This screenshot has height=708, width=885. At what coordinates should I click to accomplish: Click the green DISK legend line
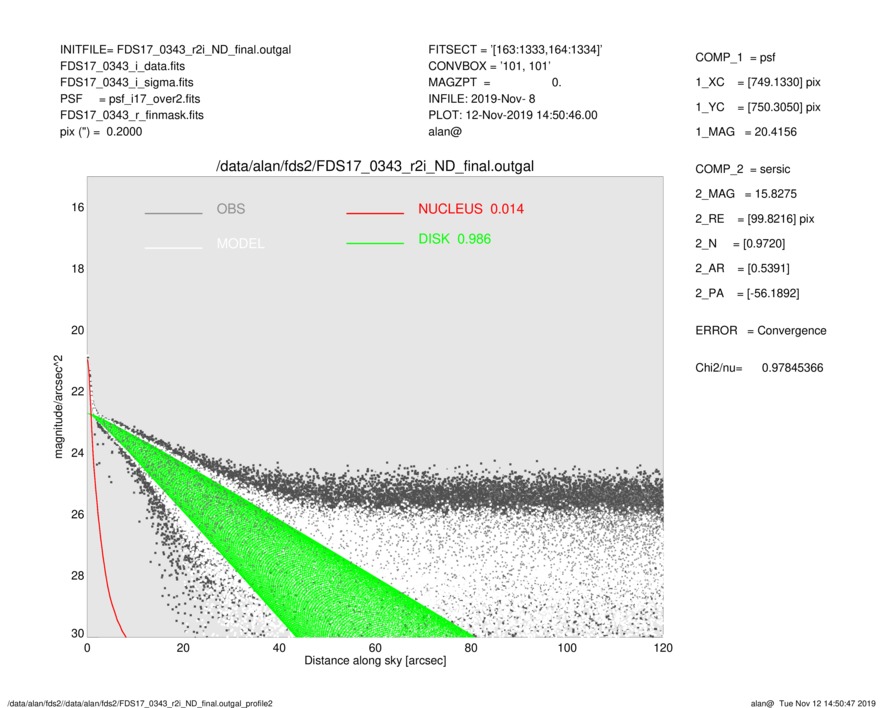tap(375, 243)
